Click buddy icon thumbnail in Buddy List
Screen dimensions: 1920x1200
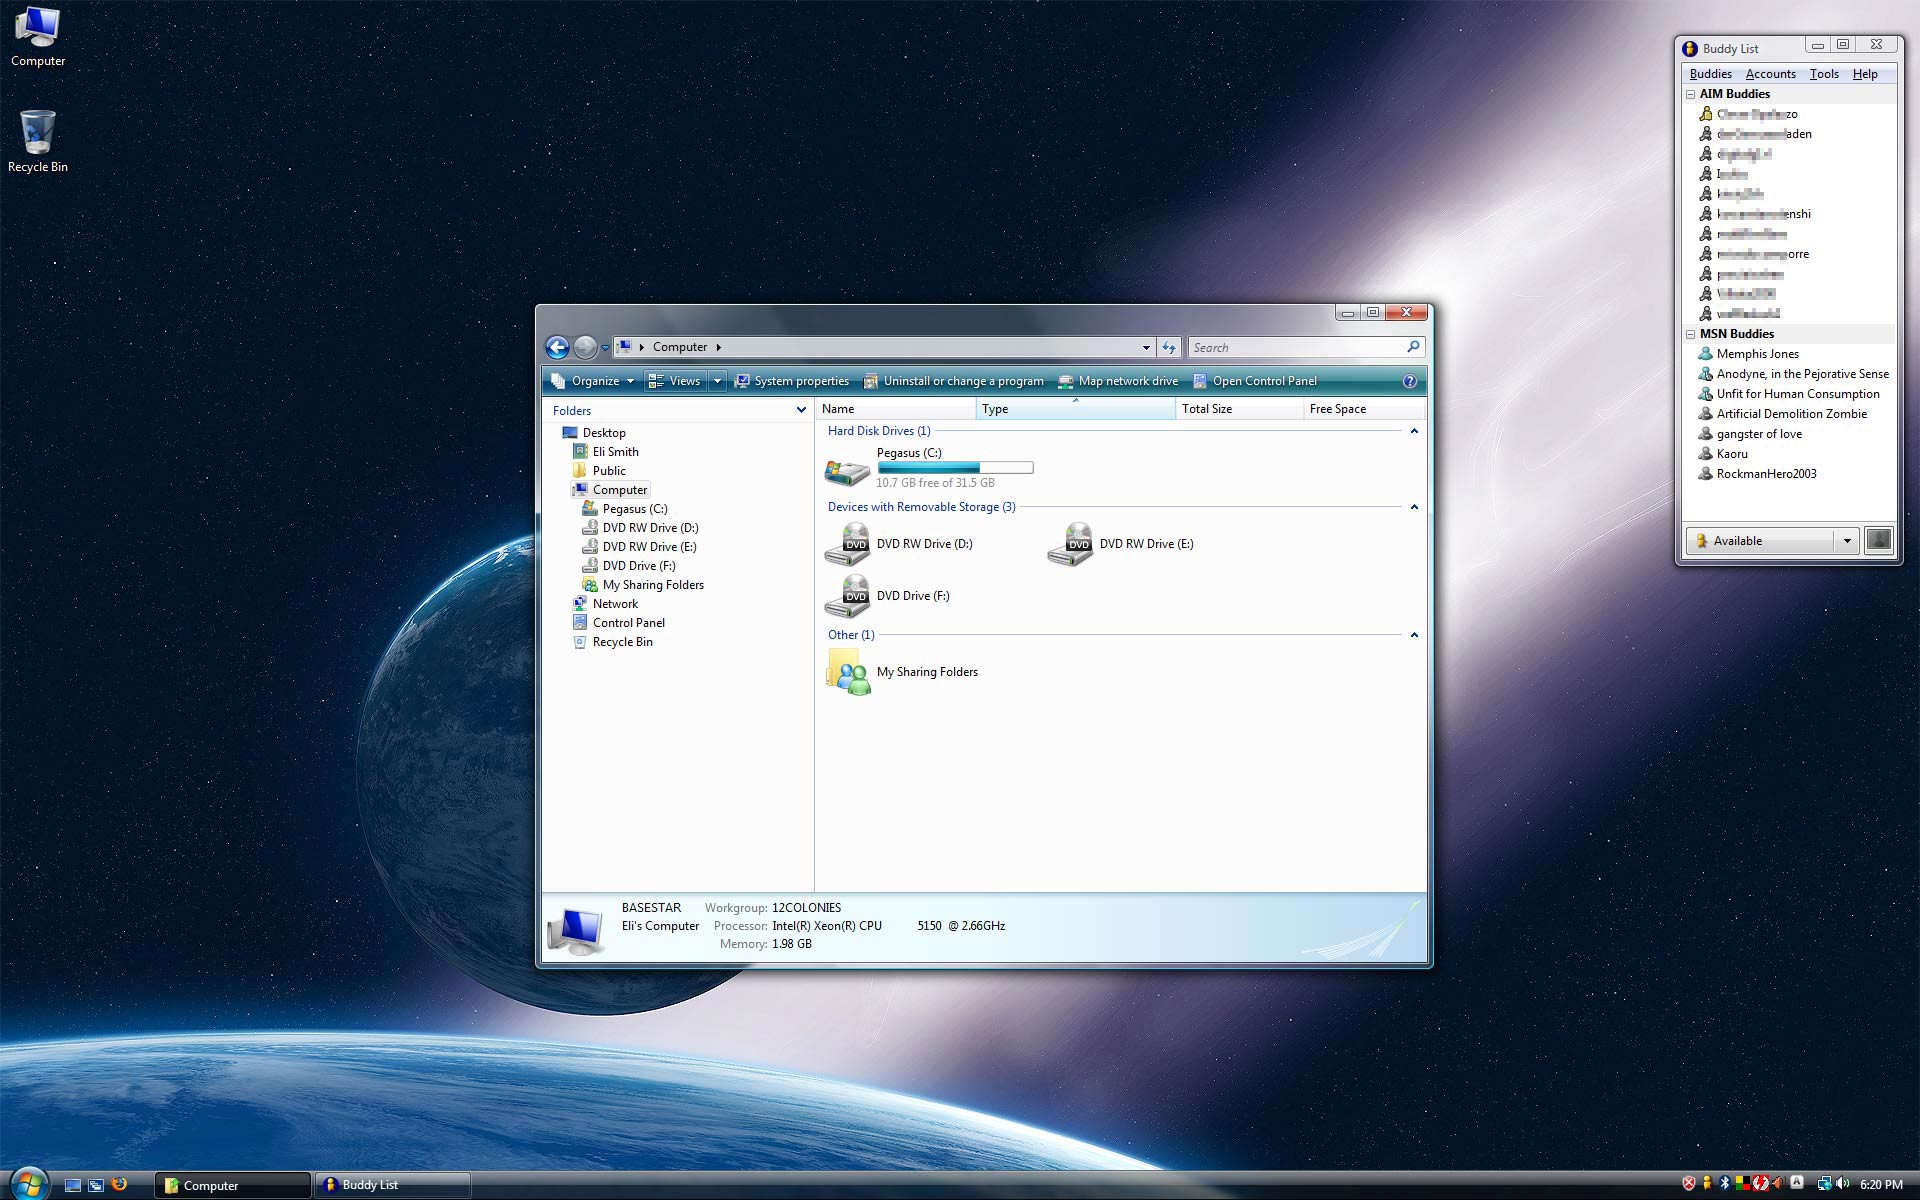click(1879, 540)
